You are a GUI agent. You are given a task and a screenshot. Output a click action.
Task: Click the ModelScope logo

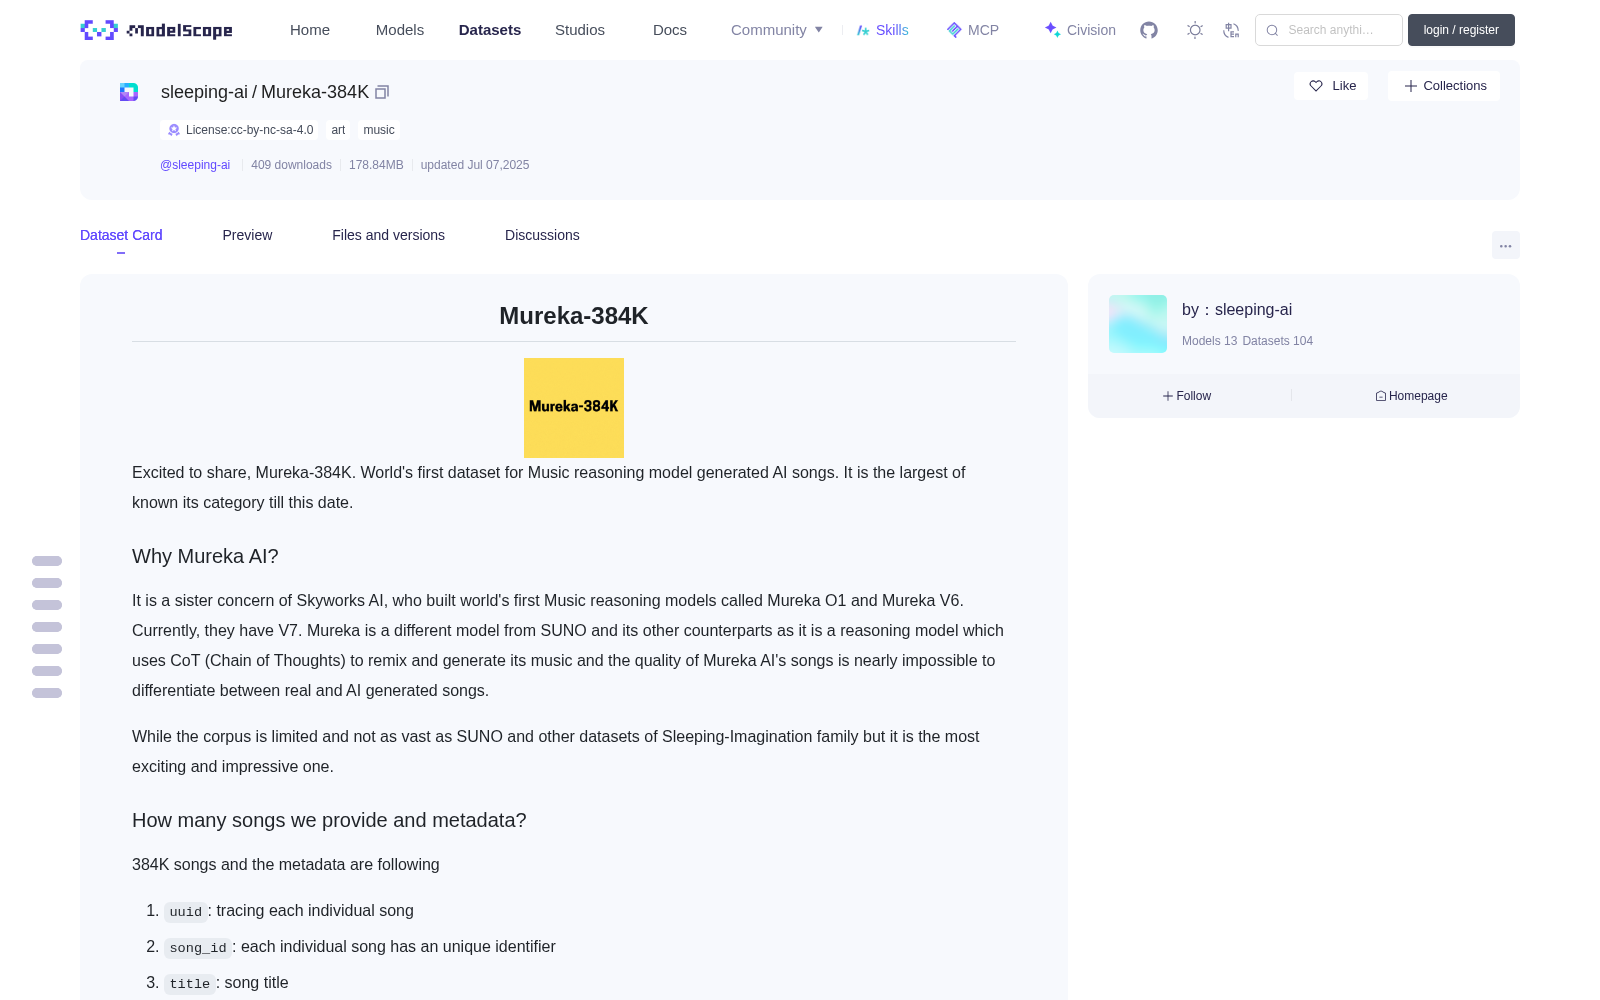(156, 30)
